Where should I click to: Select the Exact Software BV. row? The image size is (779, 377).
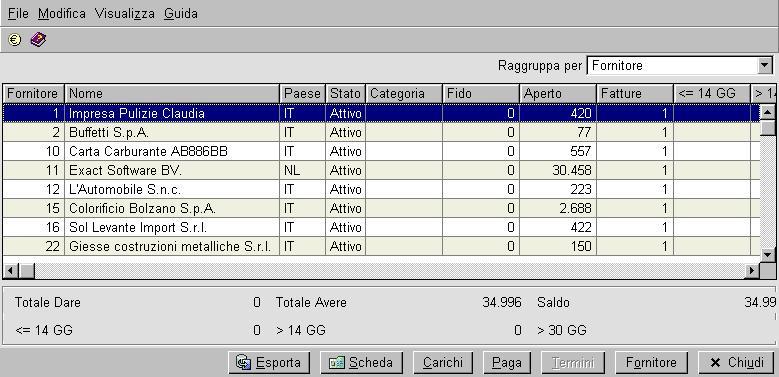click(x=382, y=170)
